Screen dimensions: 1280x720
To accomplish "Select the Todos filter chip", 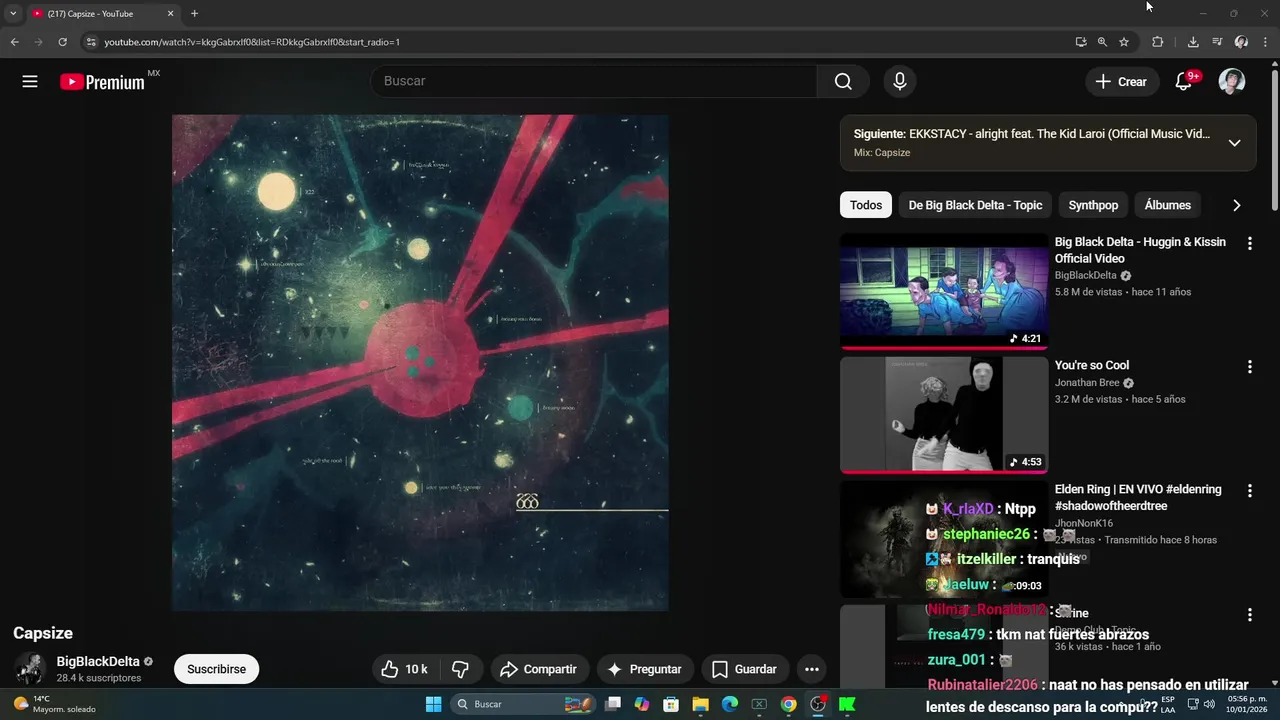I will click(x=866, y=205).
